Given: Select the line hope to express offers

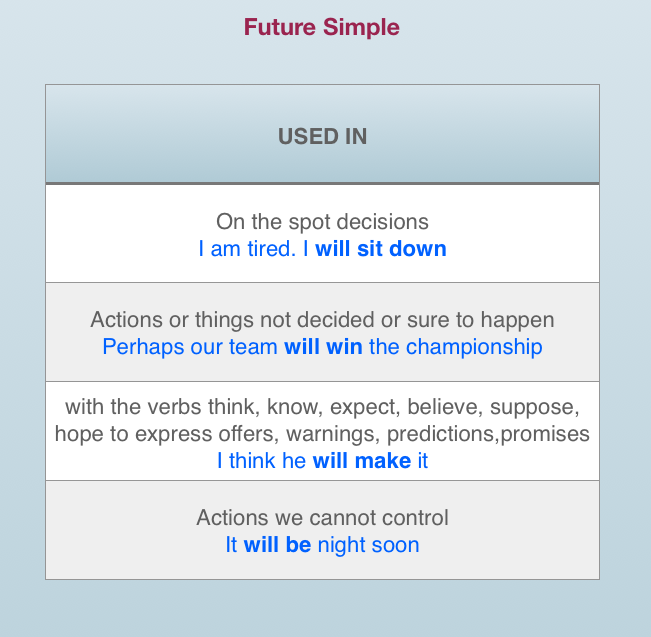Looking at the screenshot, I should point(322,434).
